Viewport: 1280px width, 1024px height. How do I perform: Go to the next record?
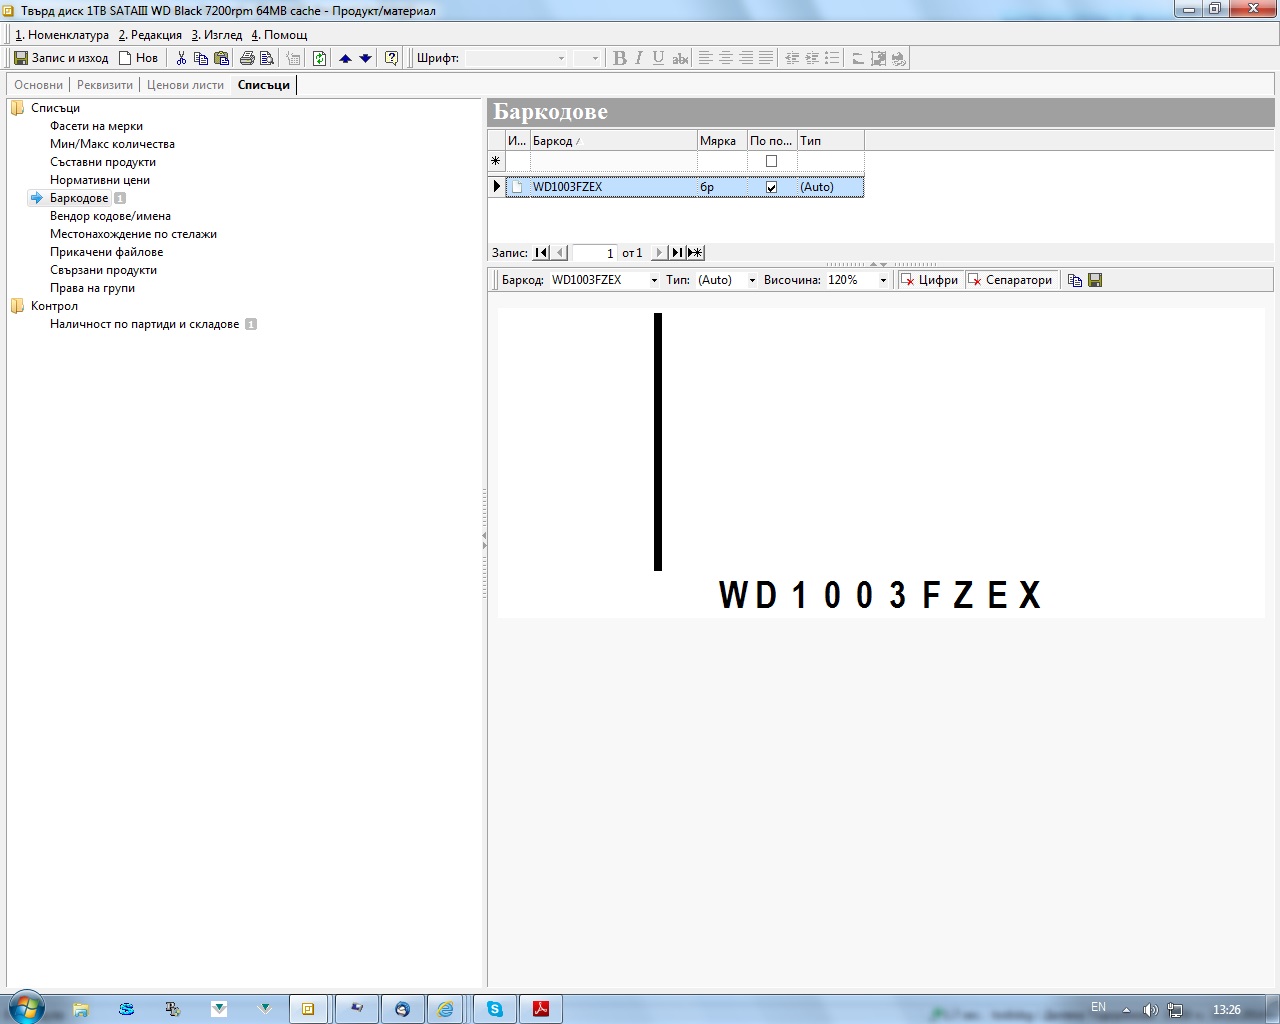[658, 253]
